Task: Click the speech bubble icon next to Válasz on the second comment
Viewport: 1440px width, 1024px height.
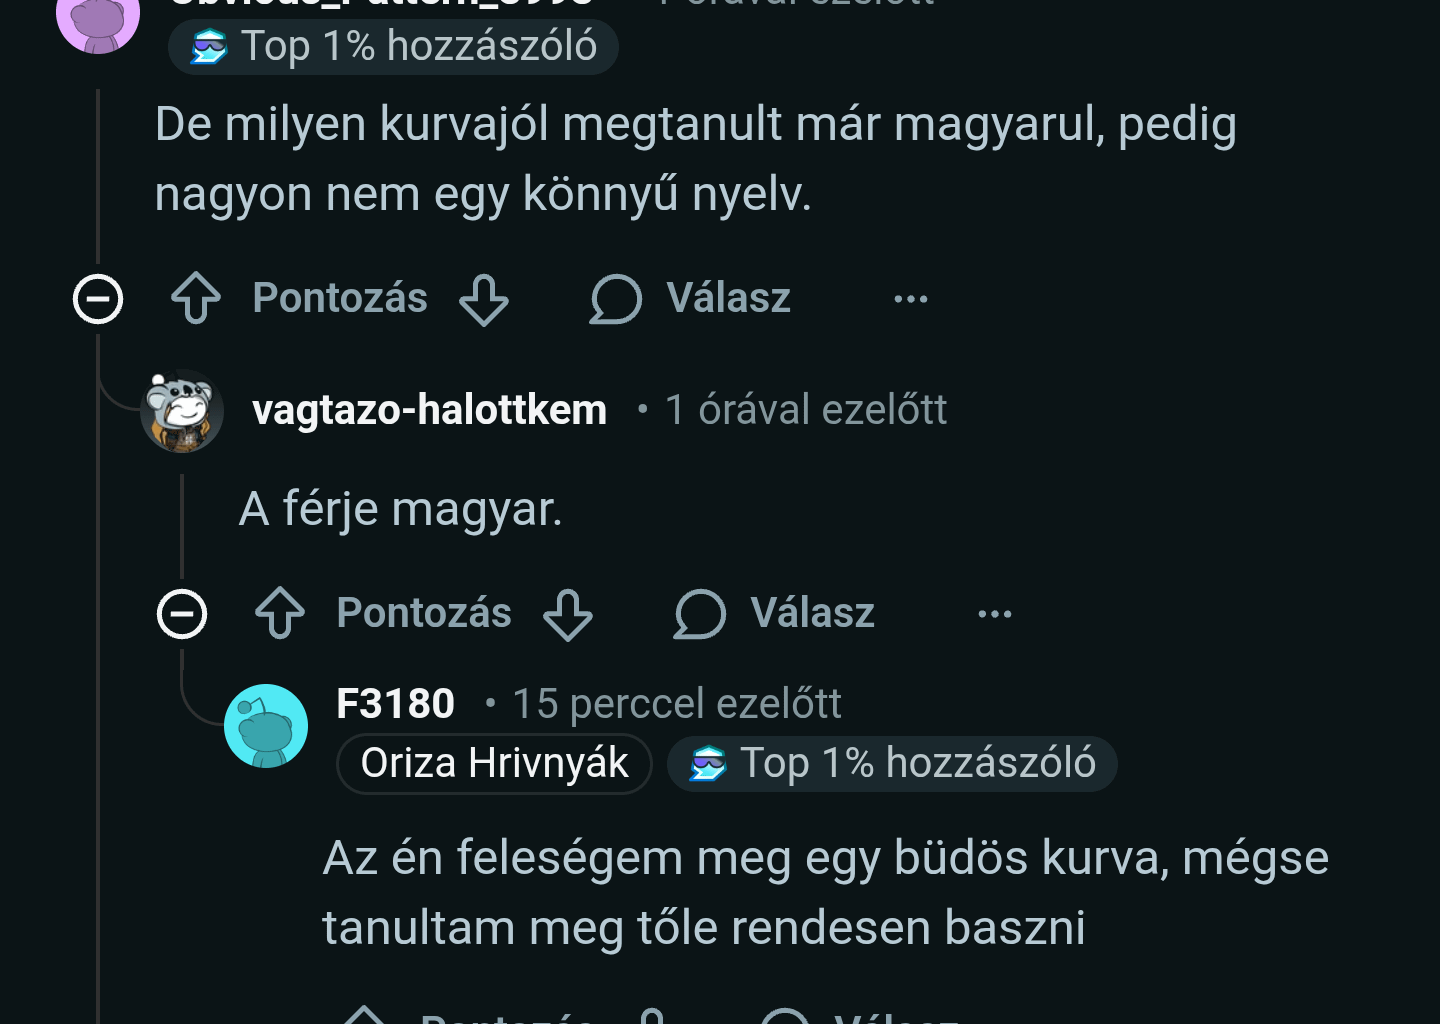Action: 697,614
